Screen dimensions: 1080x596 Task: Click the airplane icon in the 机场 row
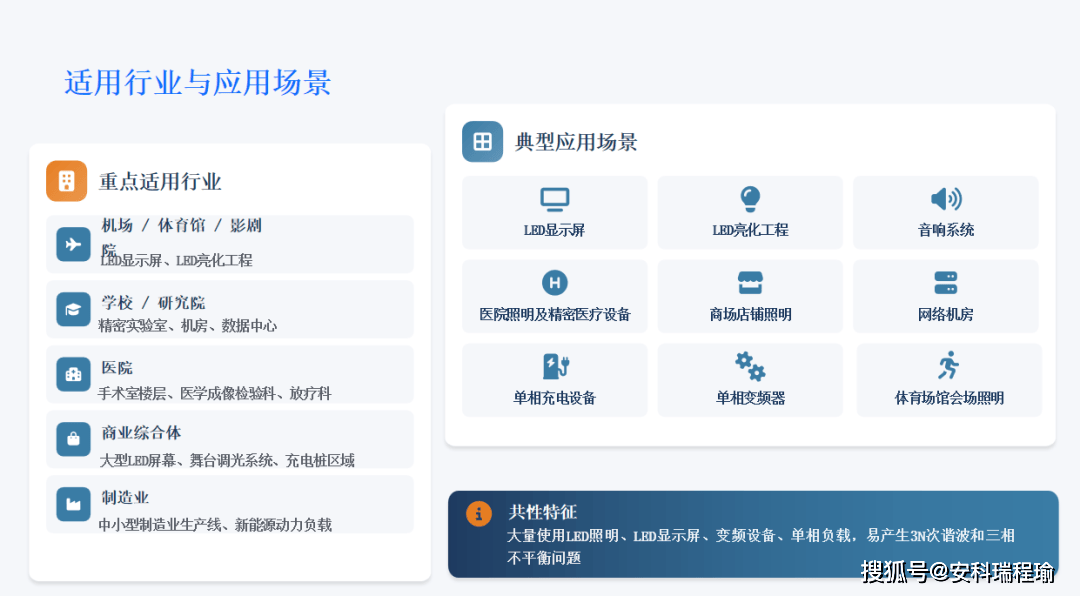click(73, 245)
